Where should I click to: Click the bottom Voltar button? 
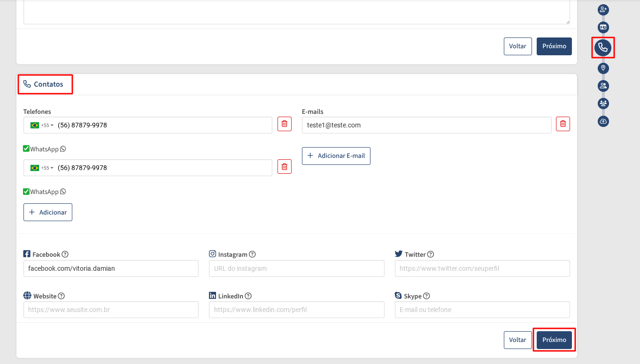click(x=518, y=340)
